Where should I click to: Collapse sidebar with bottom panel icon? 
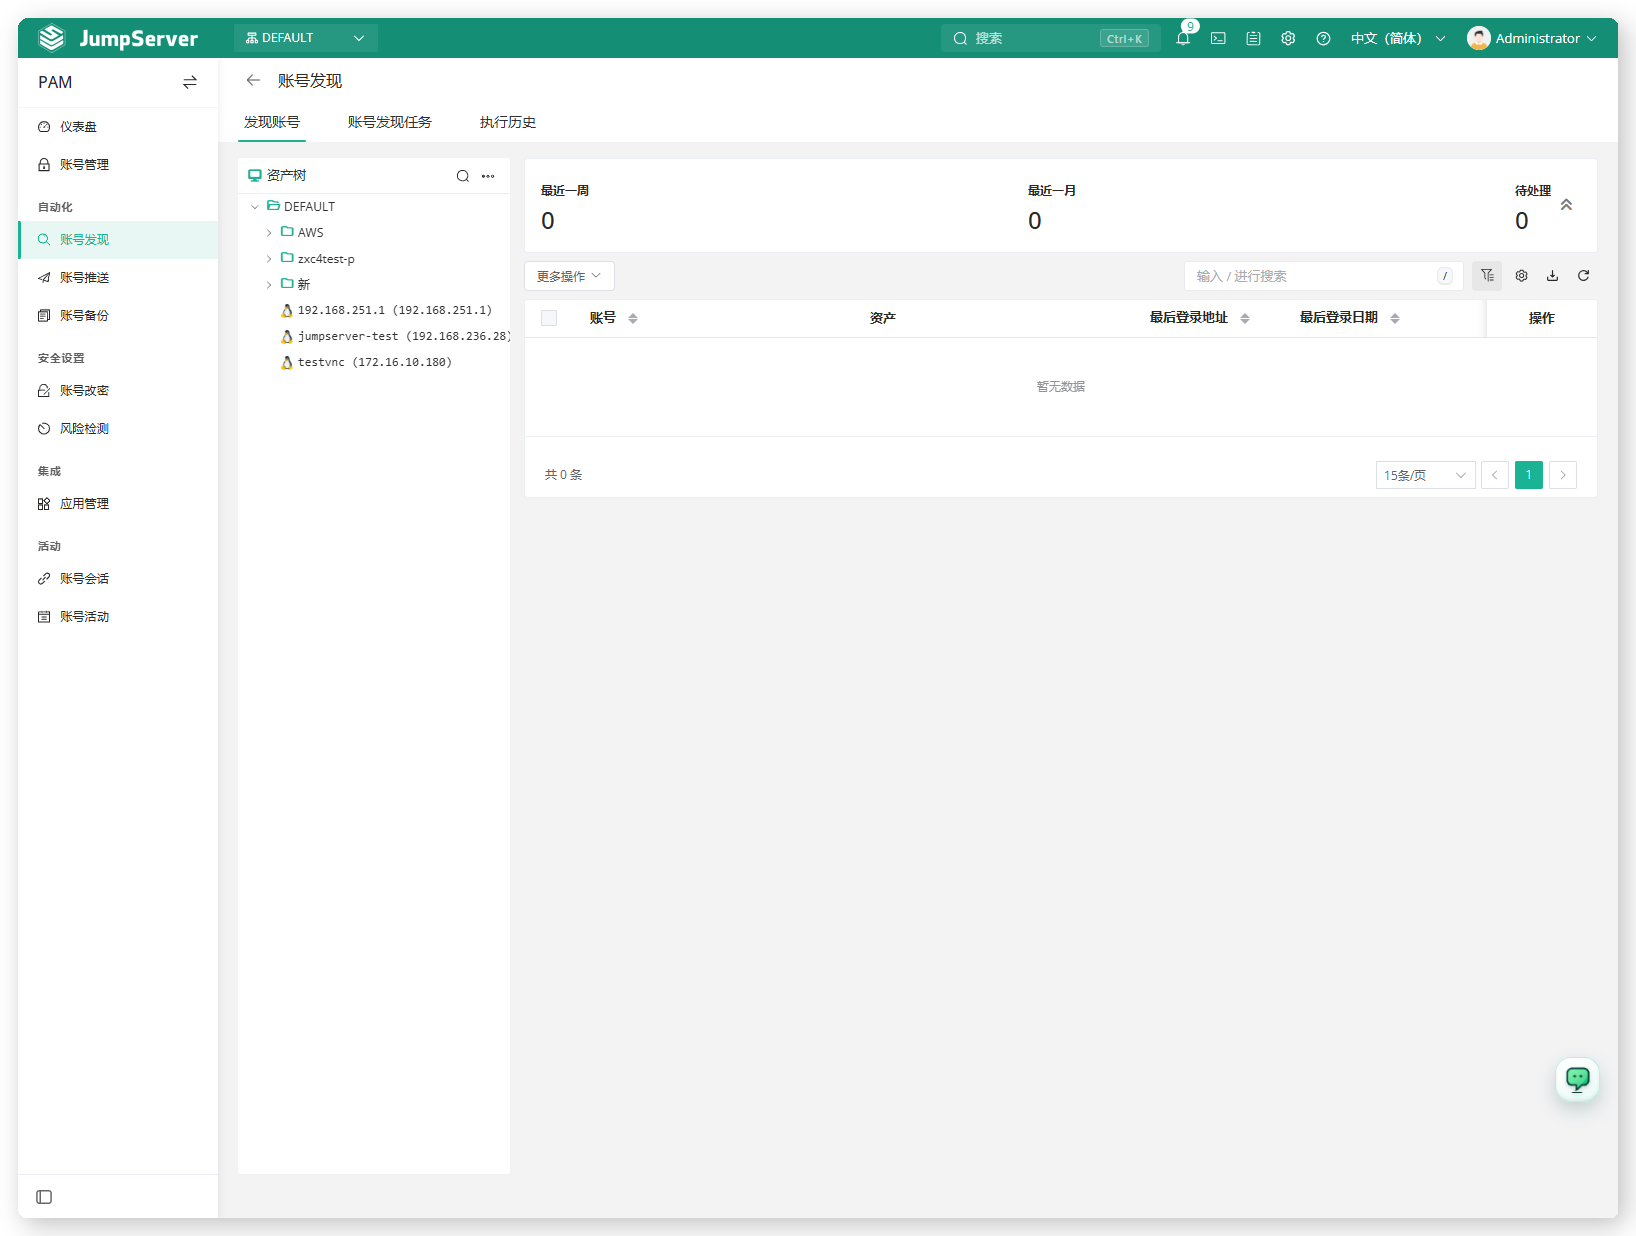(x=44, y=1197)
